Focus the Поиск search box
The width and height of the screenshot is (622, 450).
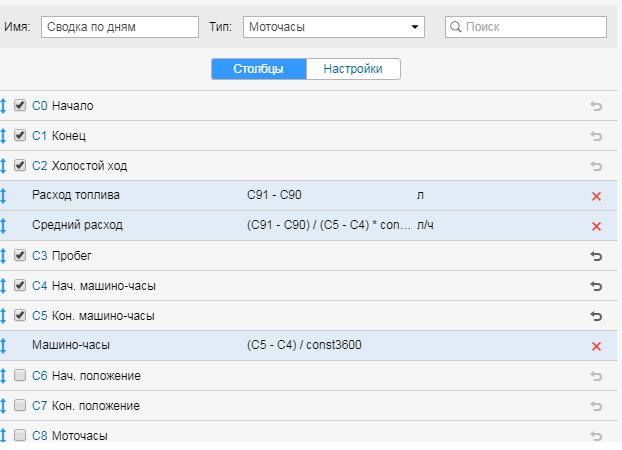525,27
